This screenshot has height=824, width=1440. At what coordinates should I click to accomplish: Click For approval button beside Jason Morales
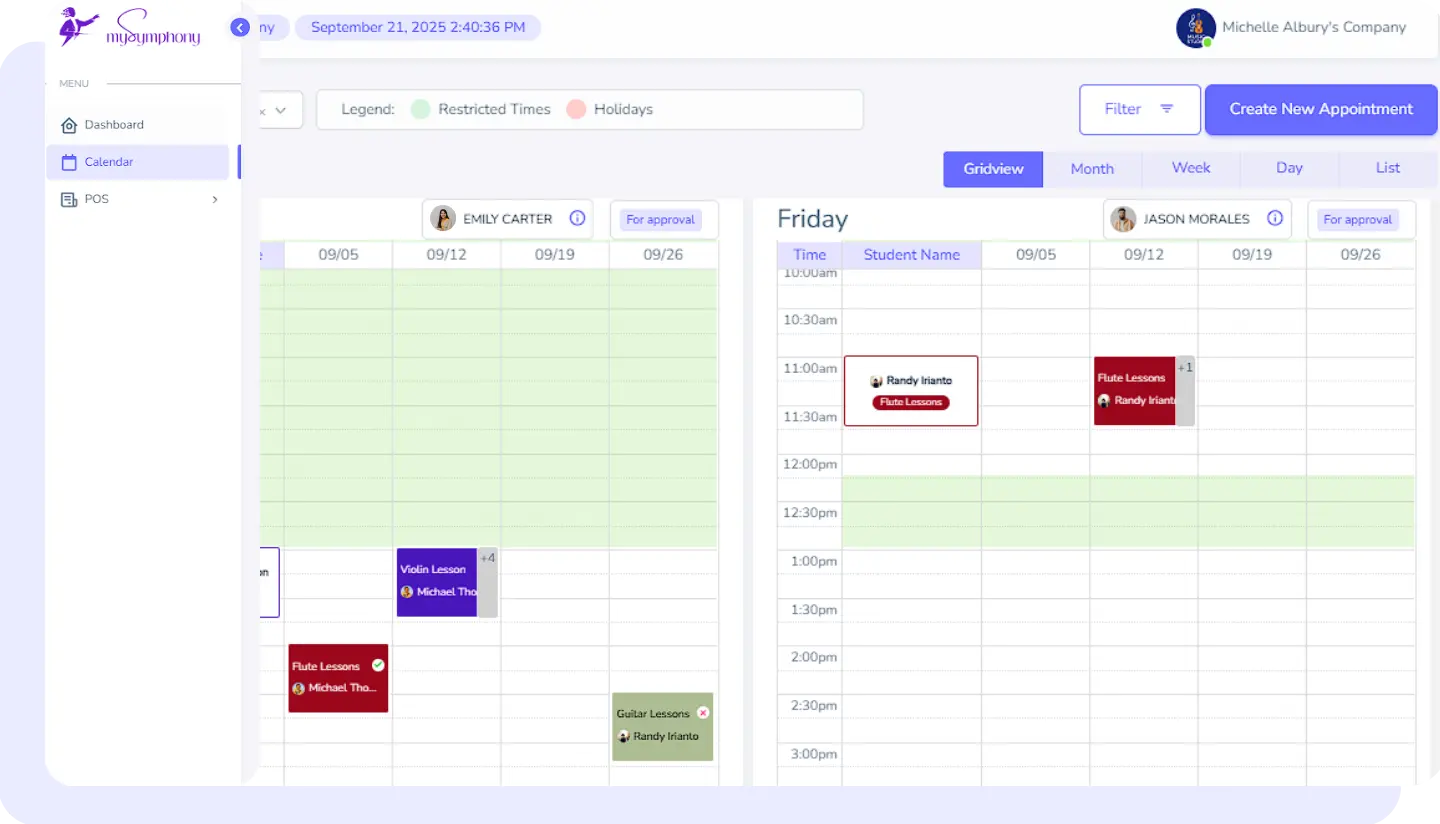[x=1357, y=220]
